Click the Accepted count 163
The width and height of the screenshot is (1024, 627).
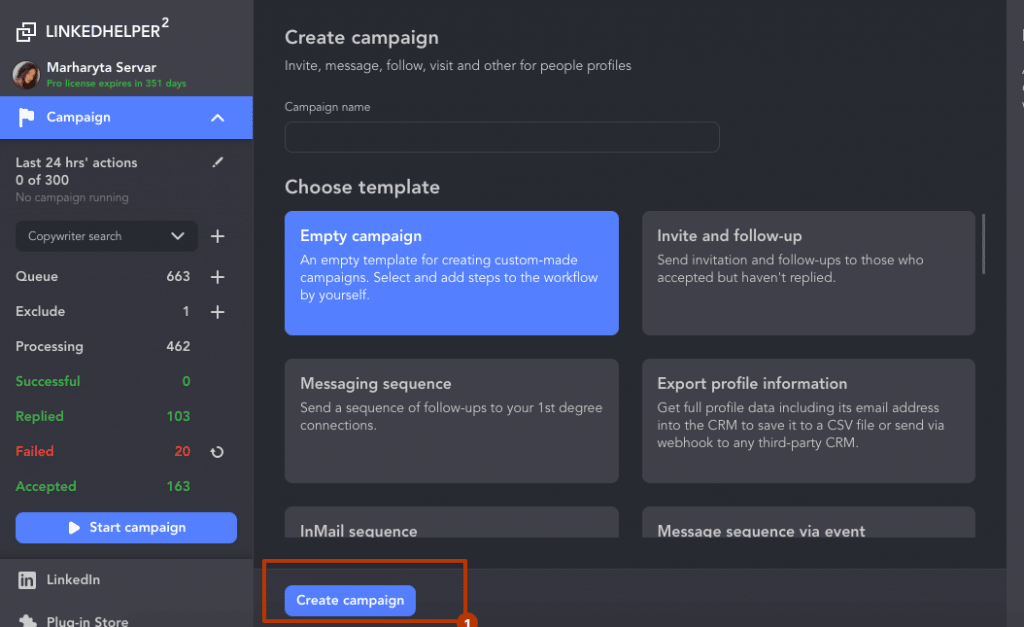(x=178, y=487)
